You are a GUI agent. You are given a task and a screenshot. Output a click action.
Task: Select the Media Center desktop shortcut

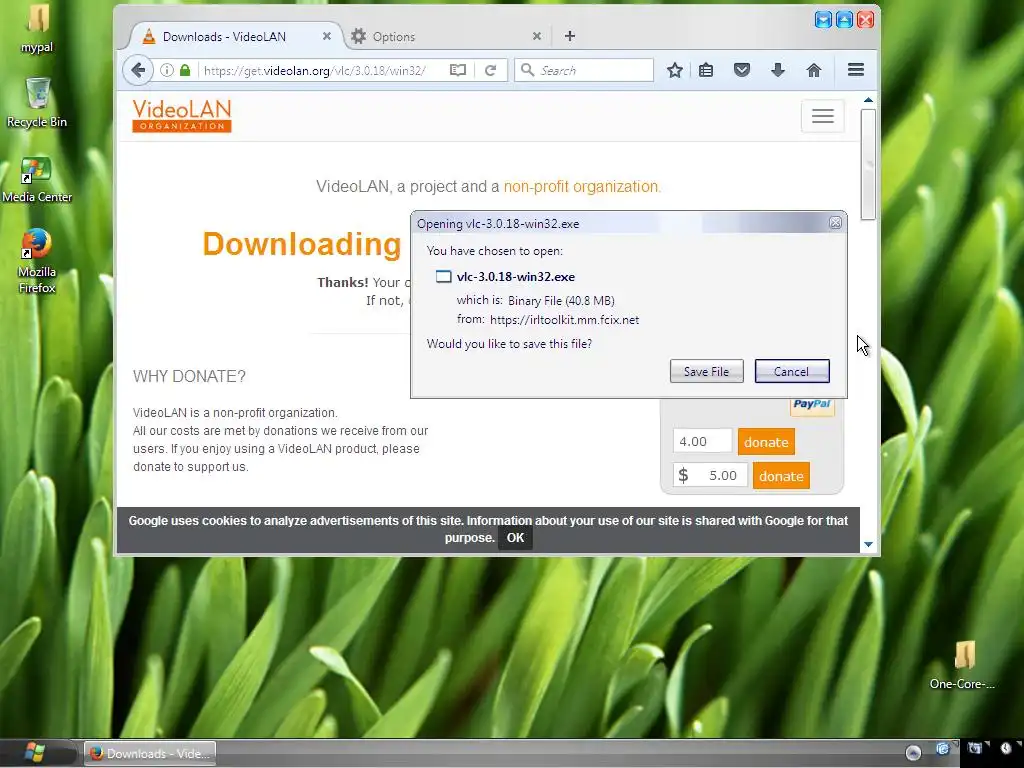tap(37, 180)
